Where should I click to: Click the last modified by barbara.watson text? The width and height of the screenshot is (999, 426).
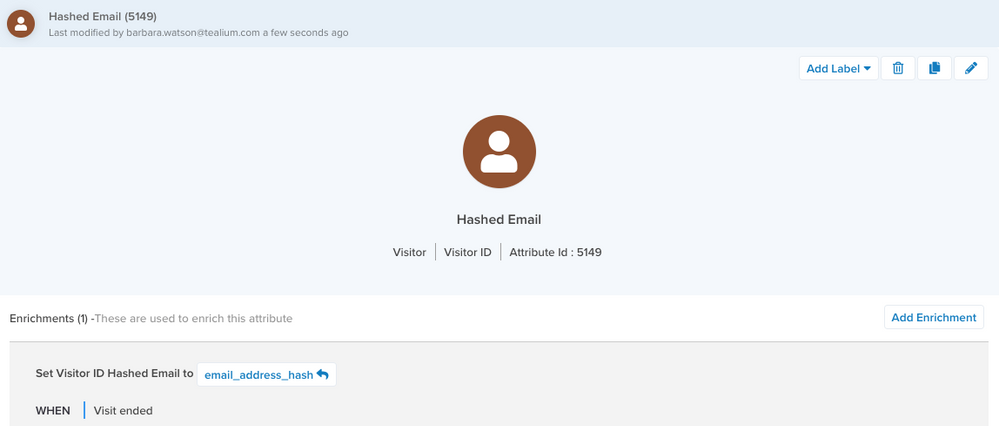(198, 33)
